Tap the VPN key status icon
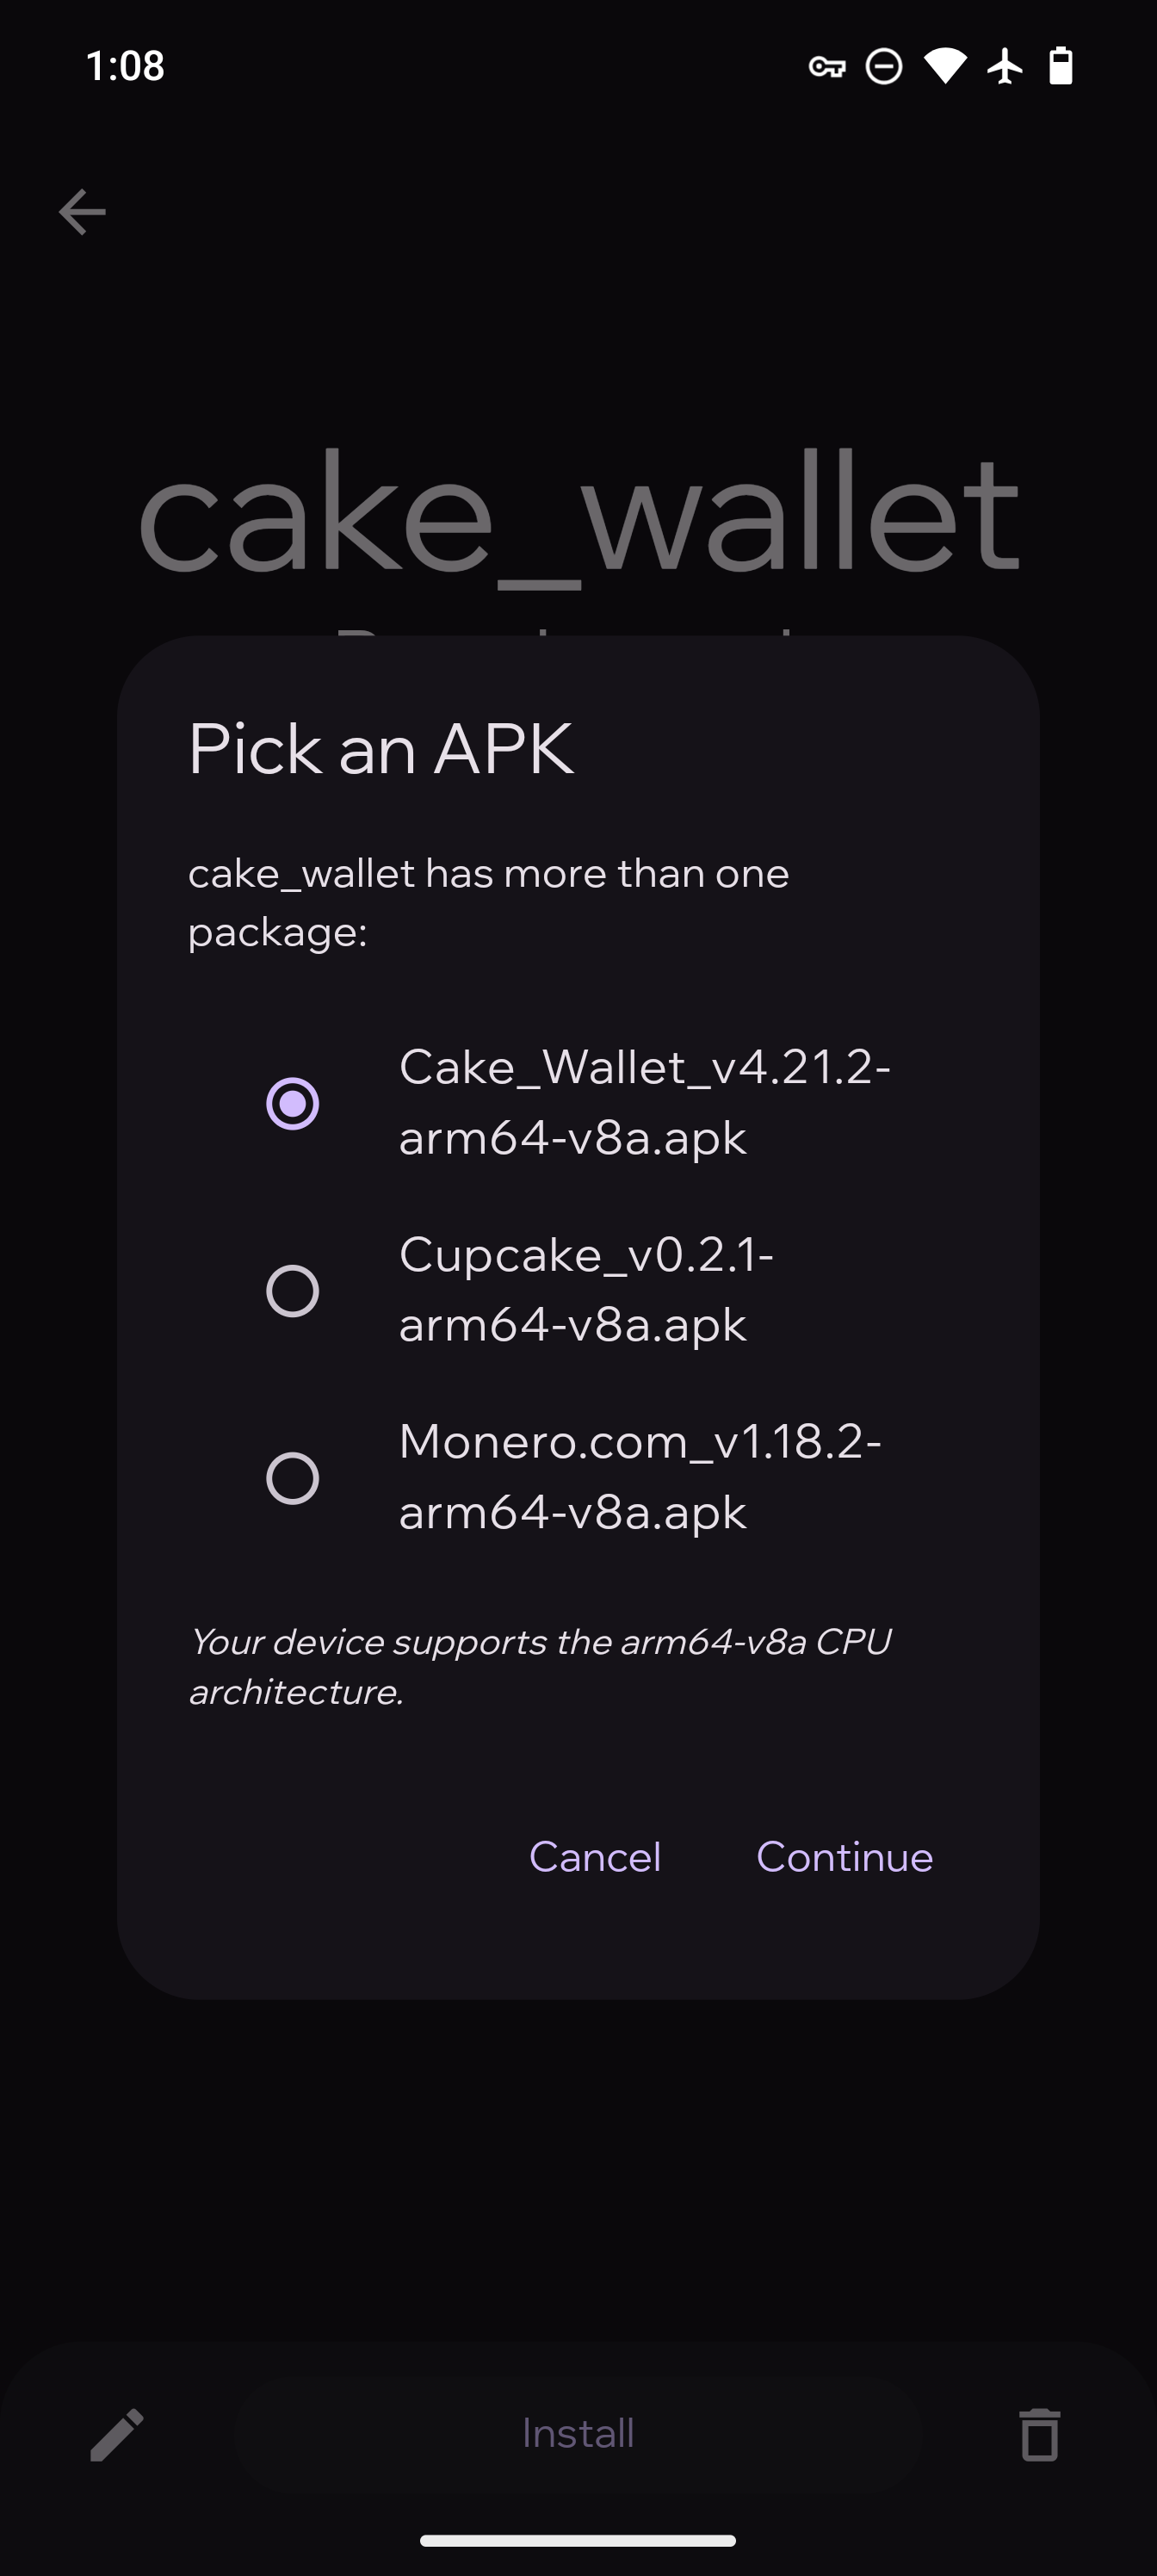 (827, 67)
